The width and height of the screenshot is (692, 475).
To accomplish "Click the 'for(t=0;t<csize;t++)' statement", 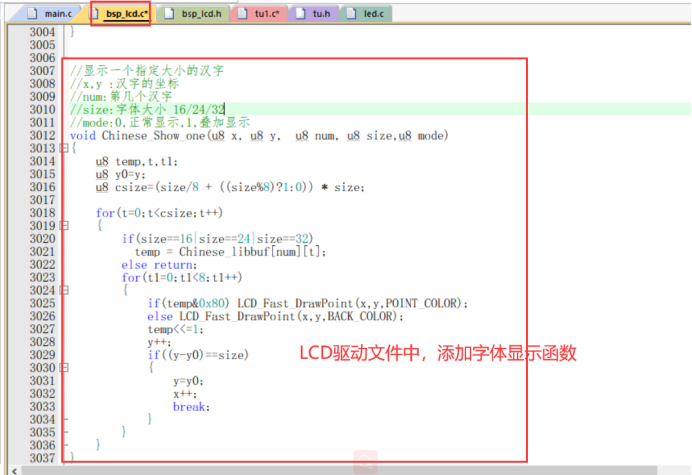I will click(x=159, y=213).
